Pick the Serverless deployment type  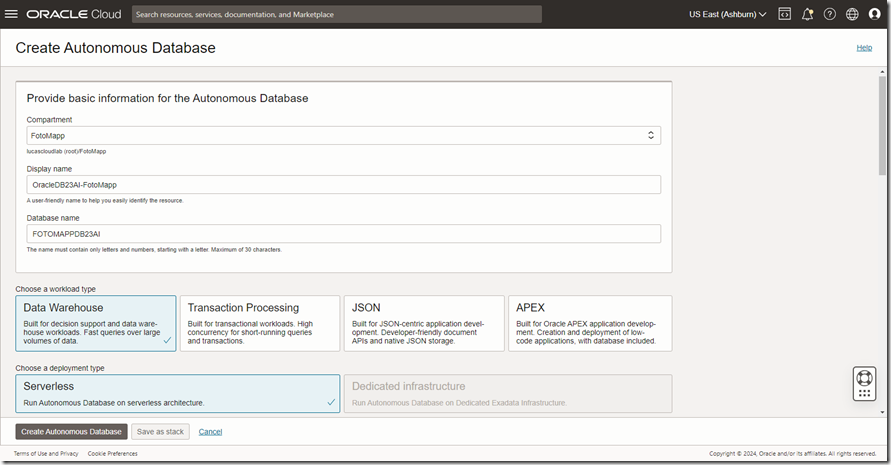[178, 393]
